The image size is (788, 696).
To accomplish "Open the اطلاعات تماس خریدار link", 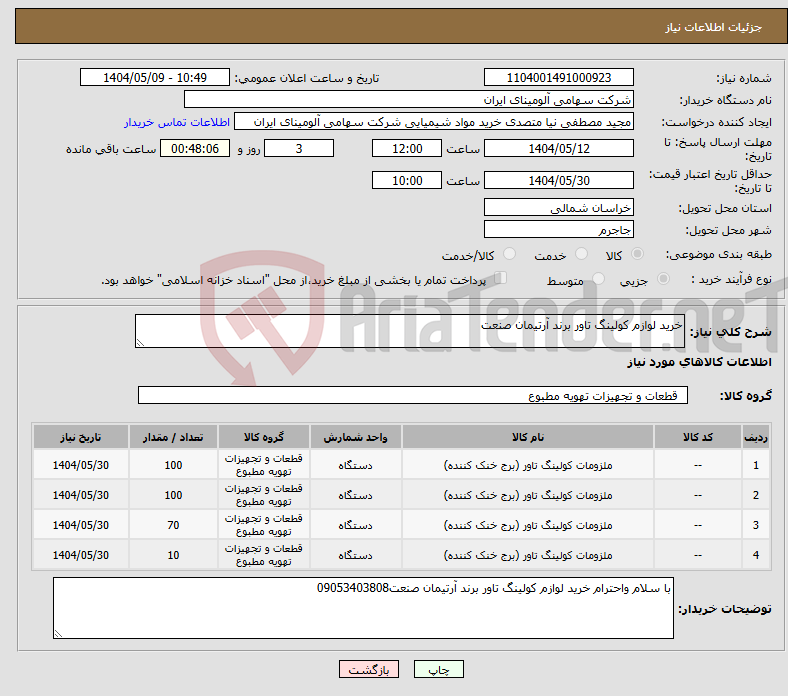I will point(177,122).
